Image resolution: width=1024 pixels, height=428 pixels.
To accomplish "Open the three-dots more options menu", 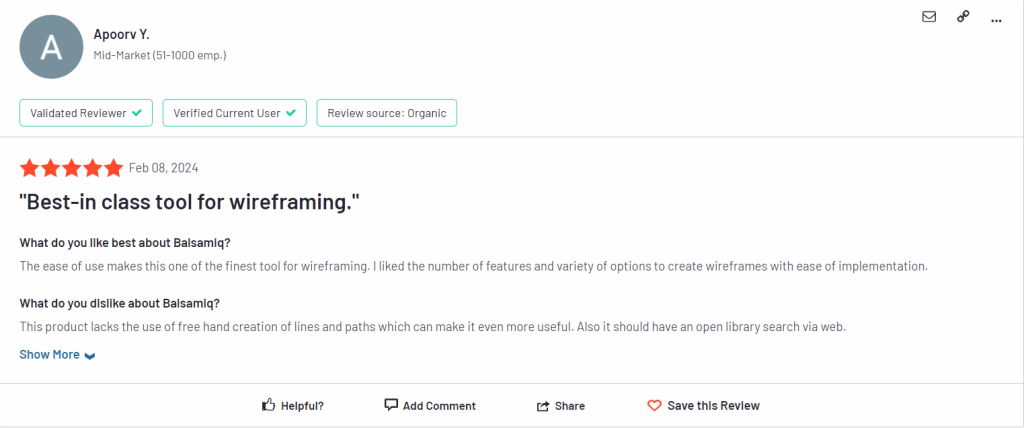I will tap(996, 21).
